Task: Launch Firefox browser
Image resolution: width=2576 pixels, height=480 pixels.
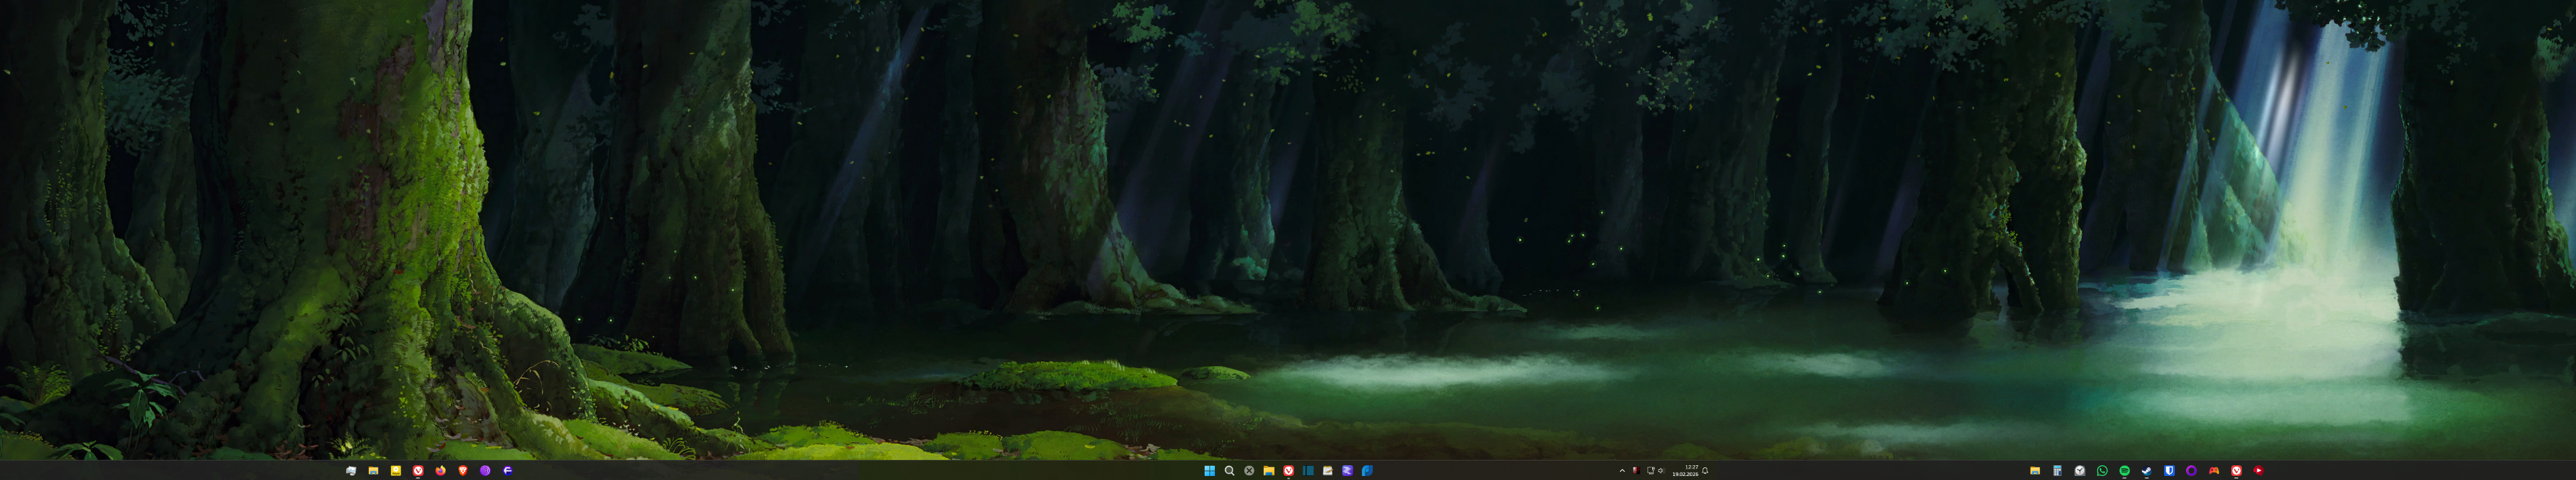Action: (440, 470)
